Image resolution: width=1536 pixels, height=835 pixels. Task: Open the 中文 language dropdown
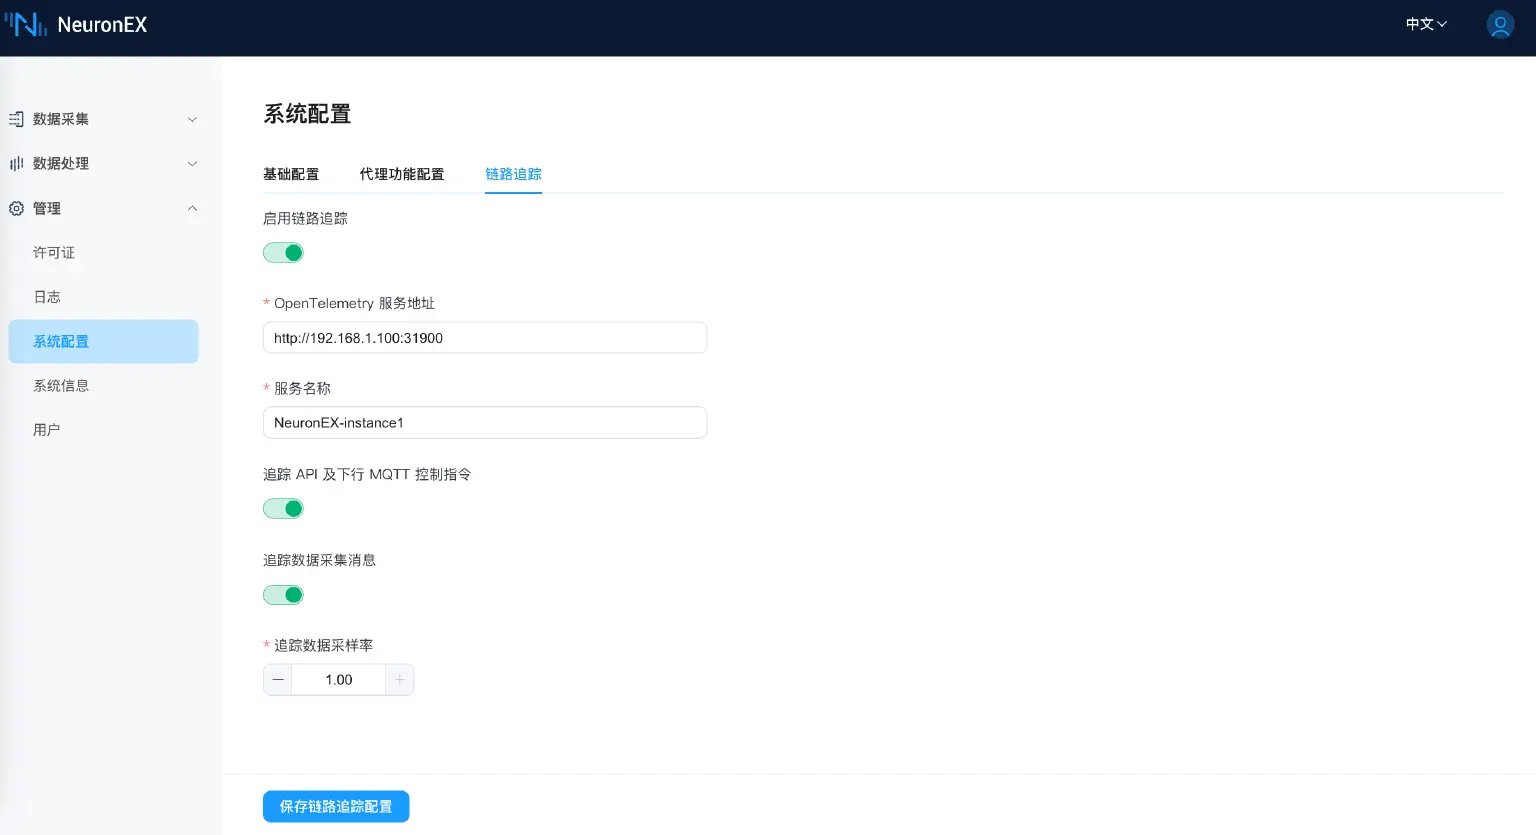pos(1424,24)
